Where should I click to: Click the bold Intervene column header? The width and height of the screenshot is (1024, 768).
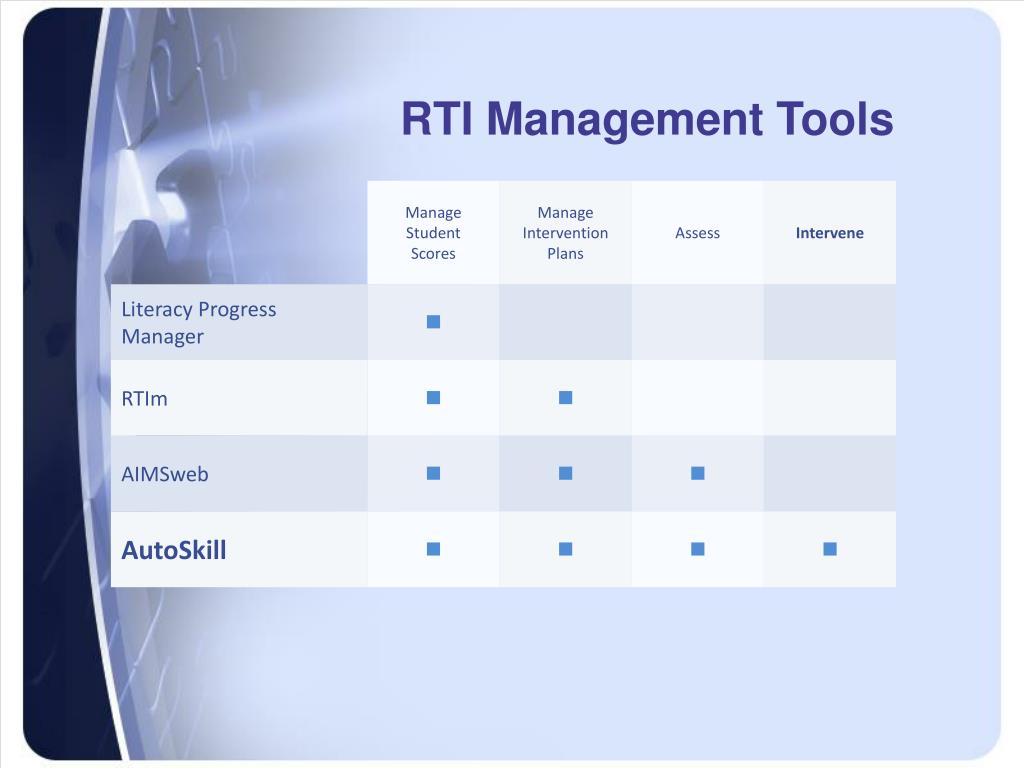click(x=829, y=233)
